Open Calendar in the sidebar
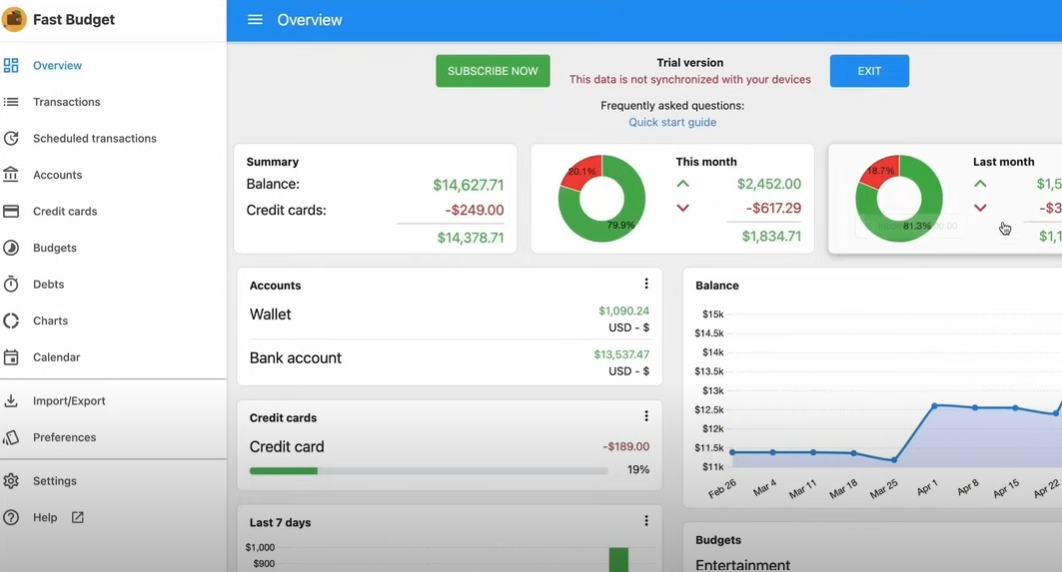This screenshot has height=572, width=1062. click(56, 357)
